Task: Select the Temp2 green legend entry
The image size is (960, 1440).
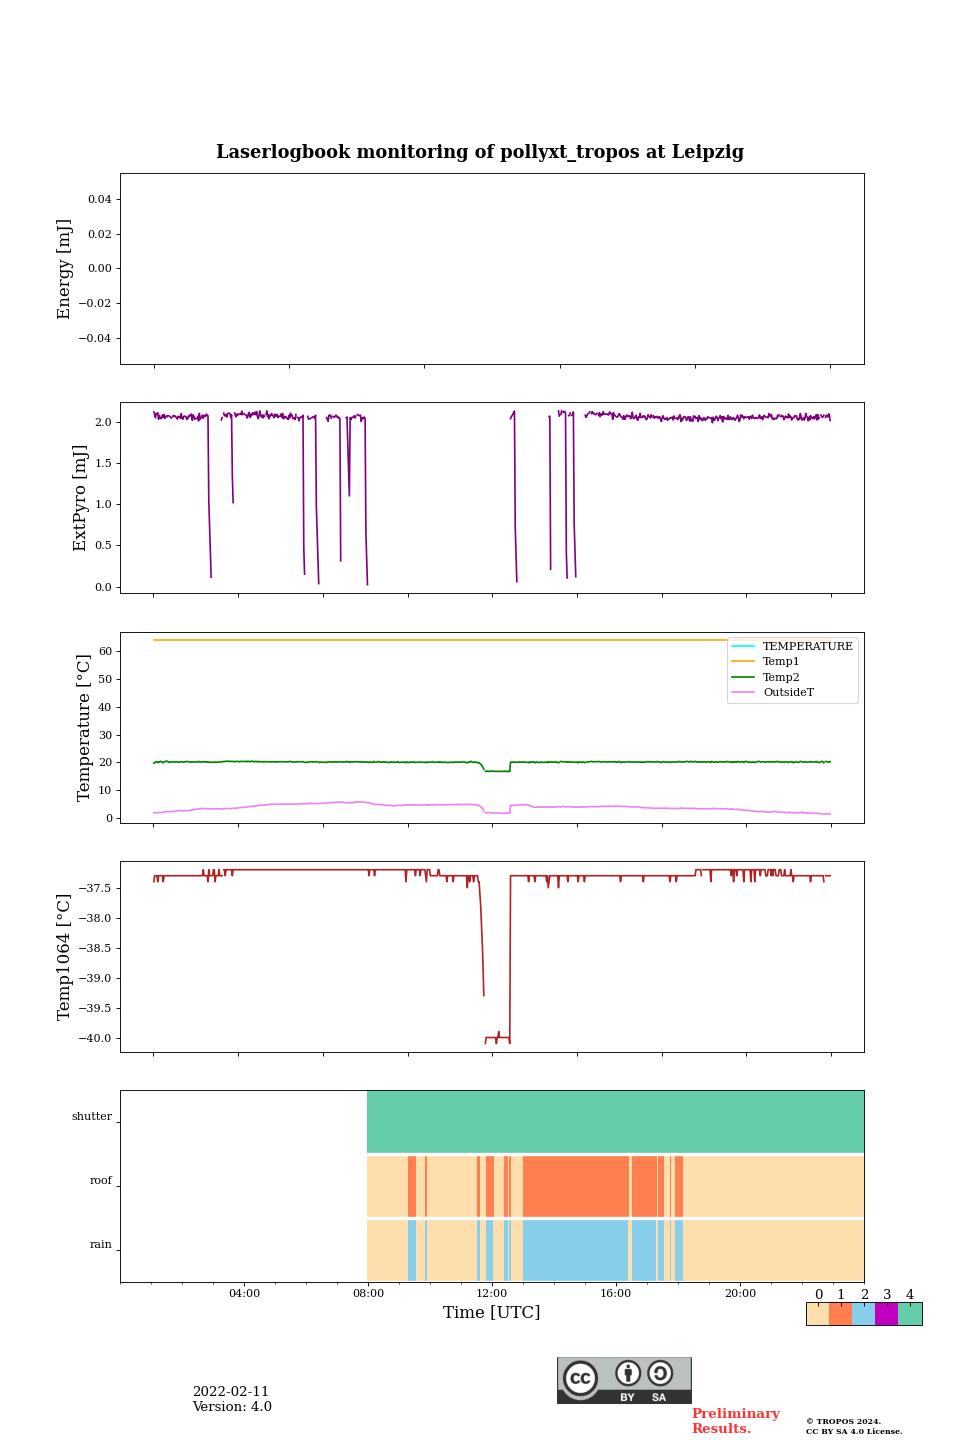Action: tap(781, 677)
